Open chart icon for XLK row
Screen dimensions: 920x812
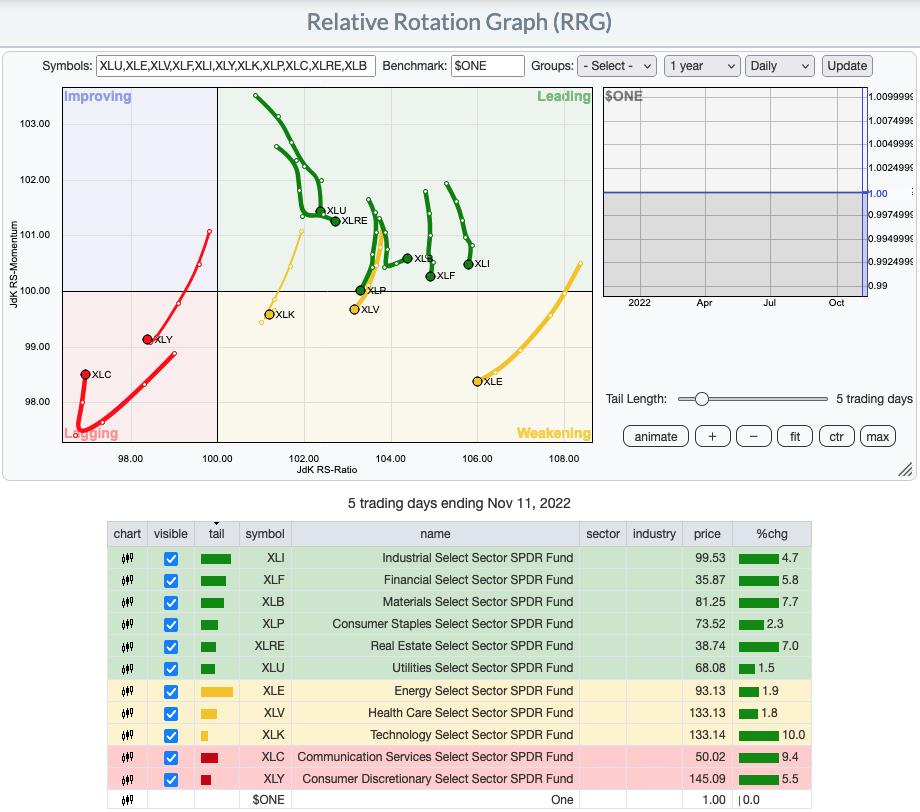coord(127,735)
